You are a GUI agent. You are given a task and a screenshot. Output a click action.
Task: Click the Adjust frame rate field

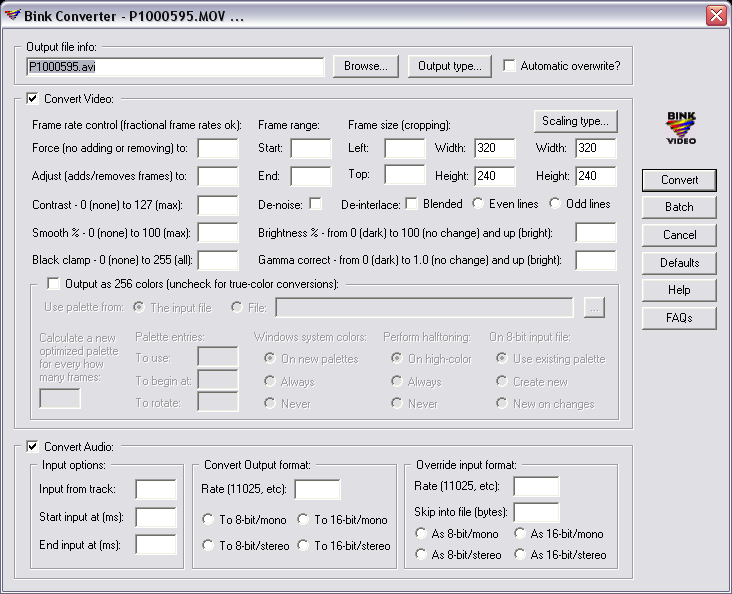click(x=218, y=177)
